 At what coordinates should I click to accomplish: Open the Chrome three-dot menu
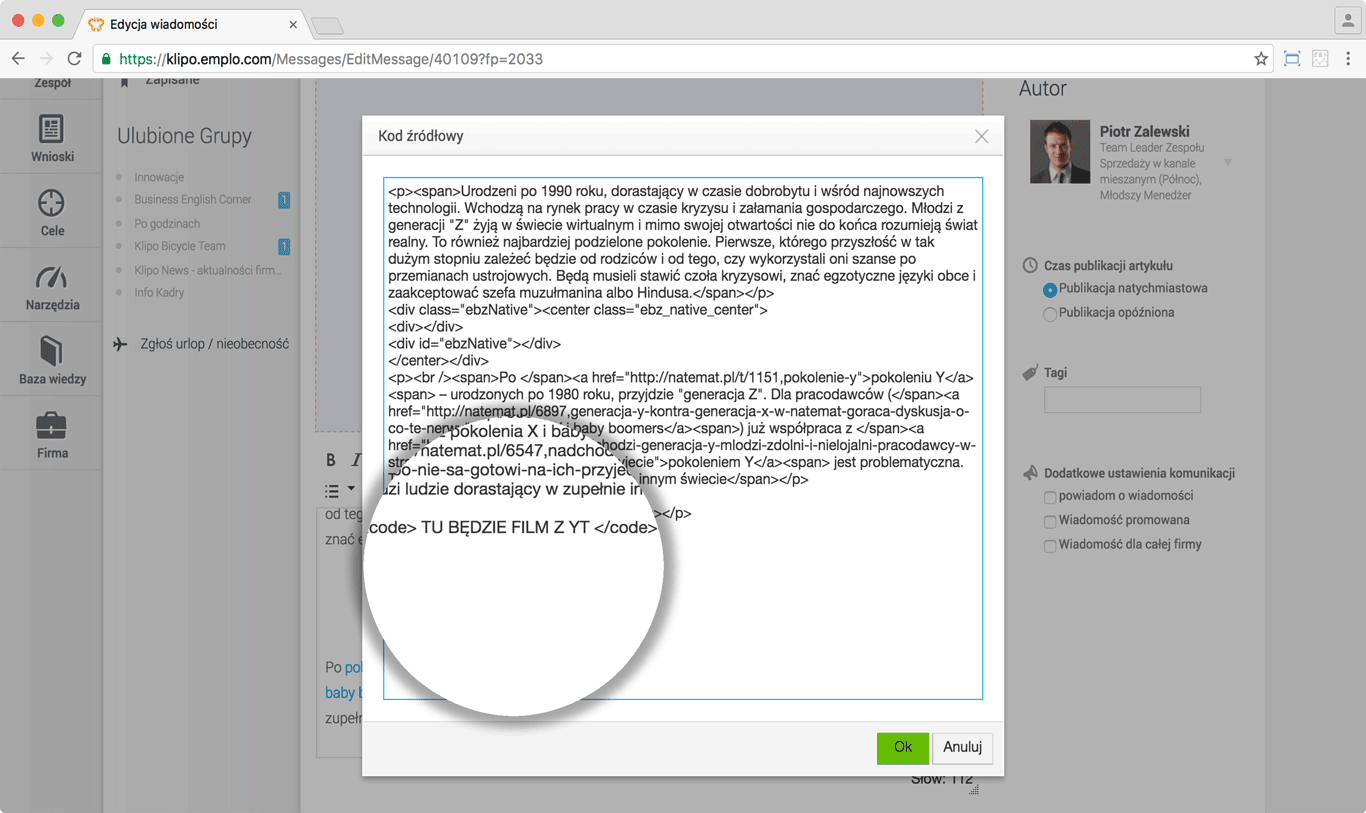[1348, 59]
